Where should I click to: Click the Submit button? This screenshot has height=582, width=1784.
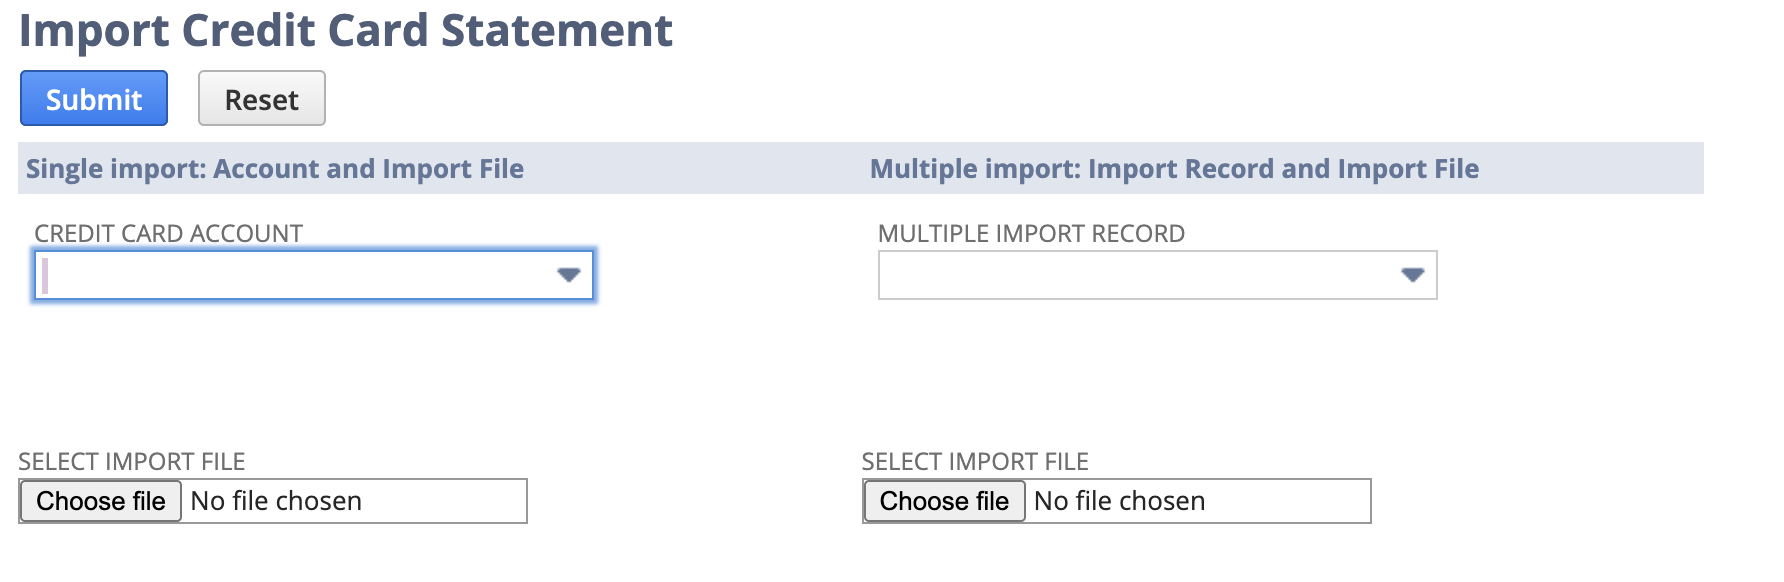[x=93, y=98]
